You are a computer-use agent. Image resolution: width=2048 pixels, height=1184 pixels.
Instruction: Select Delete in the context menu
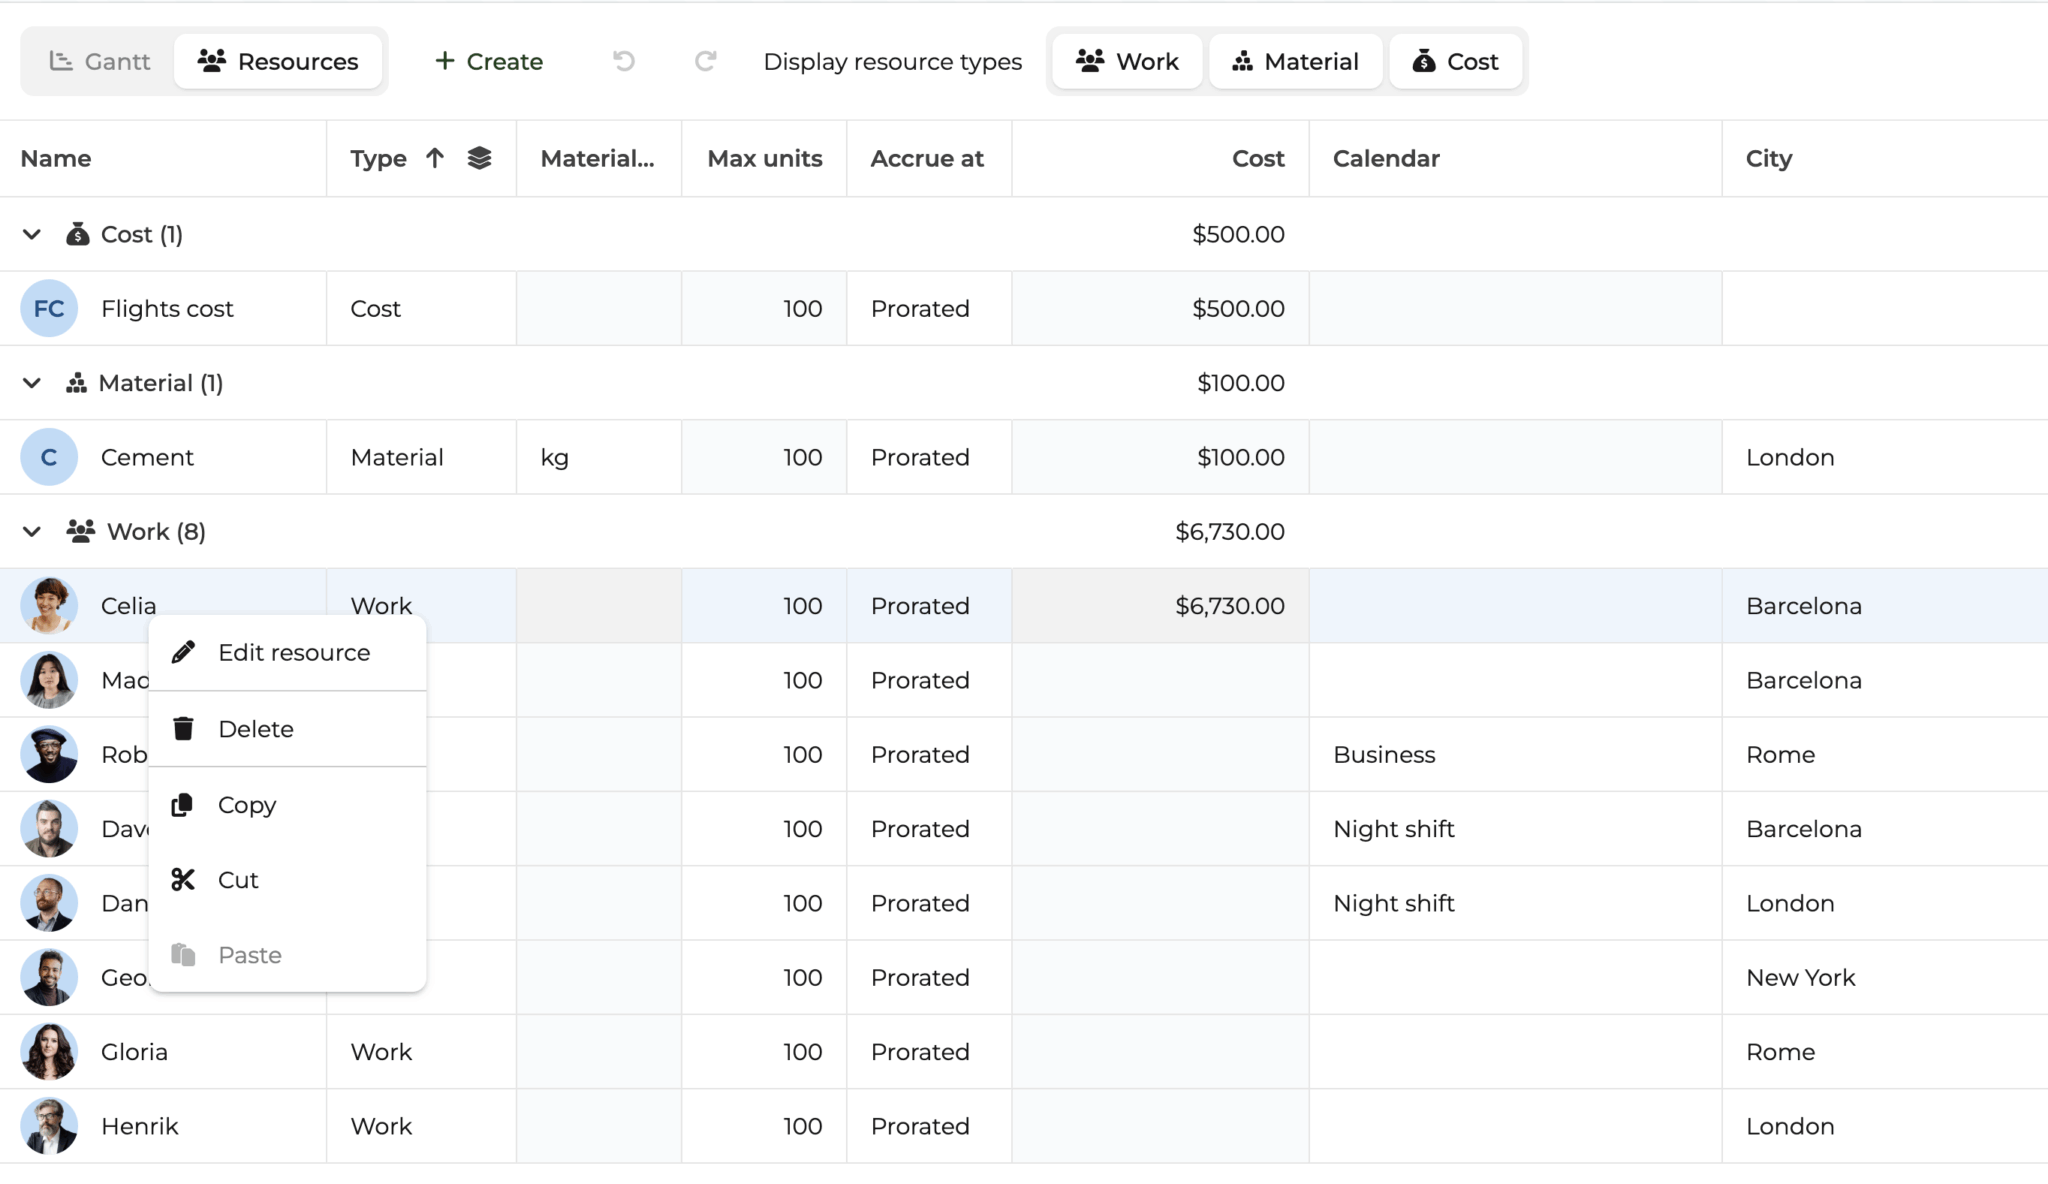tap(256, 729)
